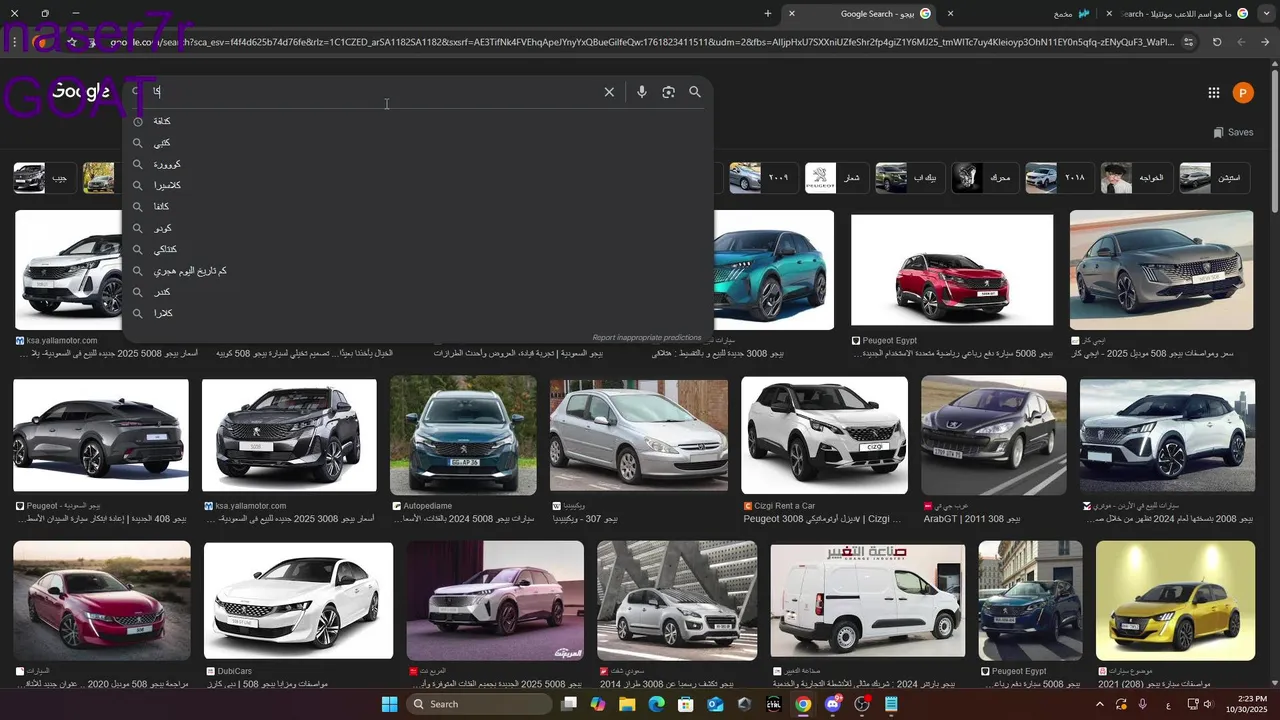Viewport: 1280px width, 720px height.
Task: Close the 'مجمع' tab
Action: [951, 14]
